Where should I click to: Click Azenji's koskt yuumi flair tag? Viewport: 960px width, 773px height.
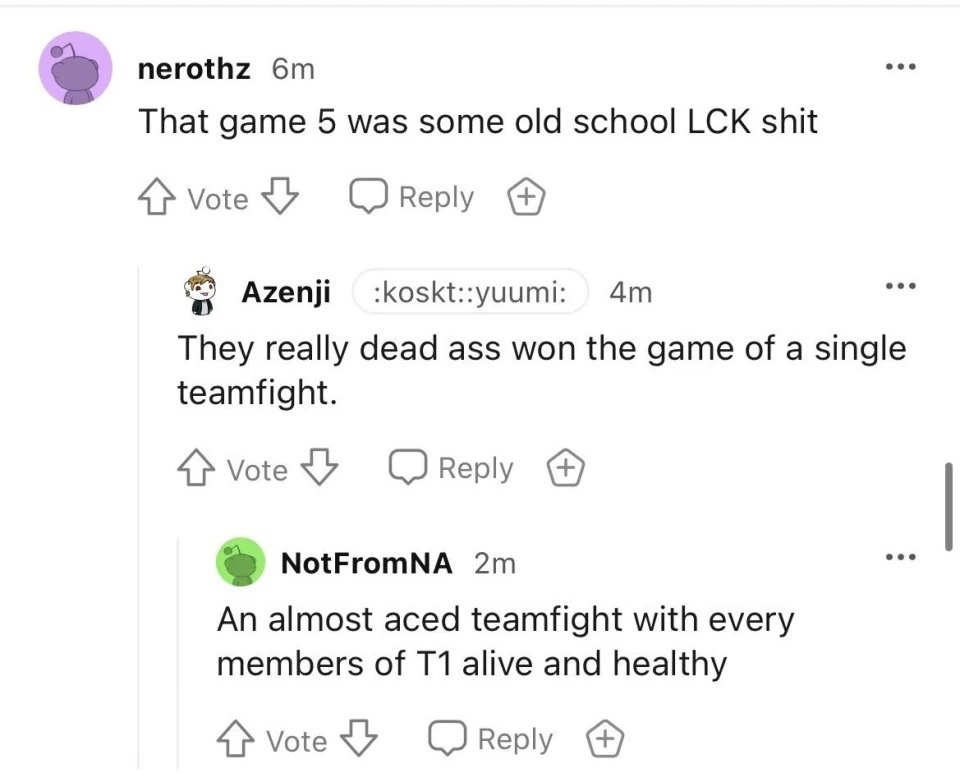click(x=469, y=292)
